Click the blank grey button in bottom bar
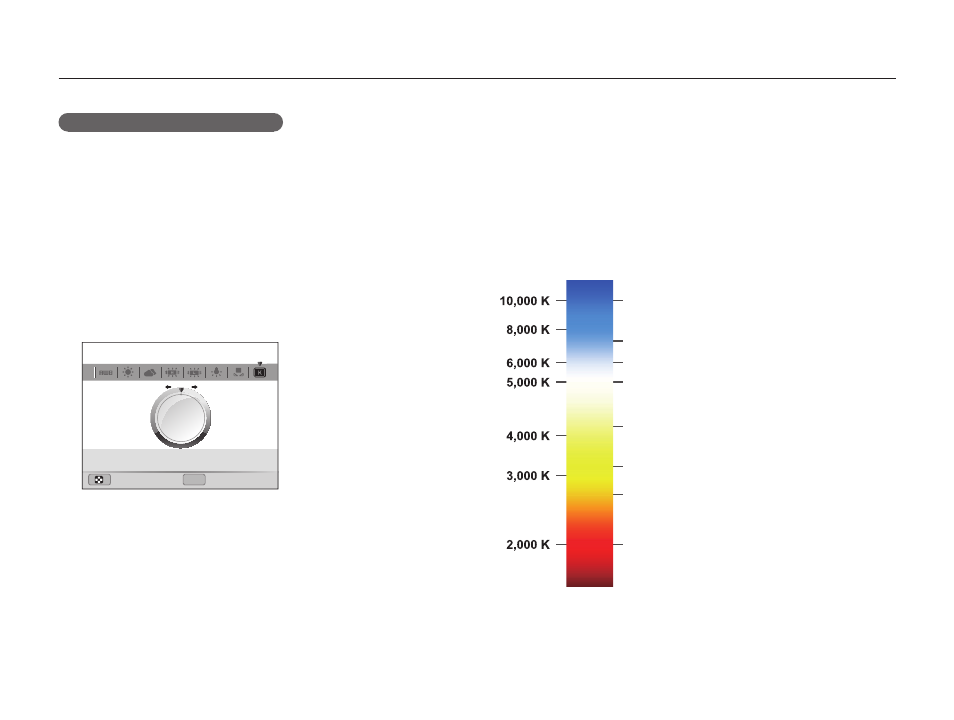 194,480
